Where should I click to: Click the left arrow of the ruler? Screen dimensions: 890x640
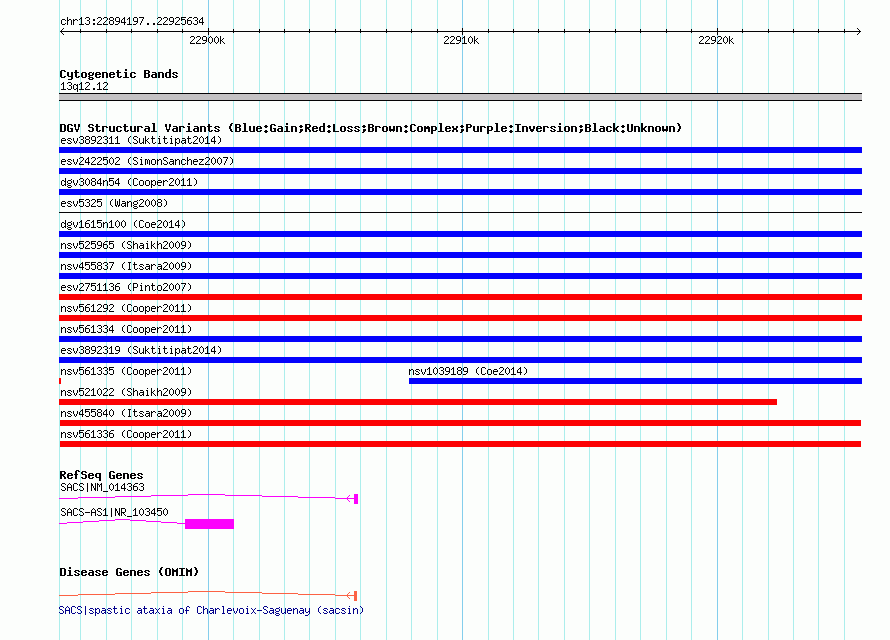[x=62, y=32]
